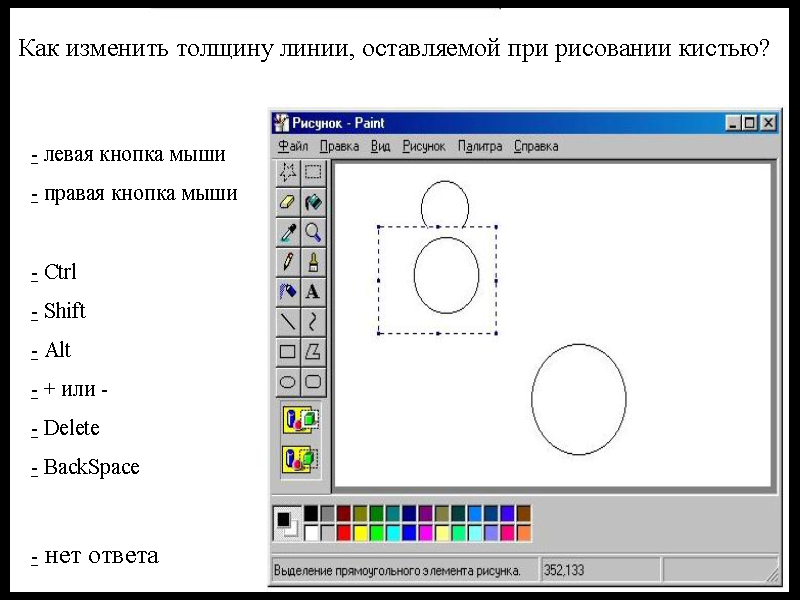Select the Airbrush spray tool
The image size is (800, 600).
click(x=288, y=292)
